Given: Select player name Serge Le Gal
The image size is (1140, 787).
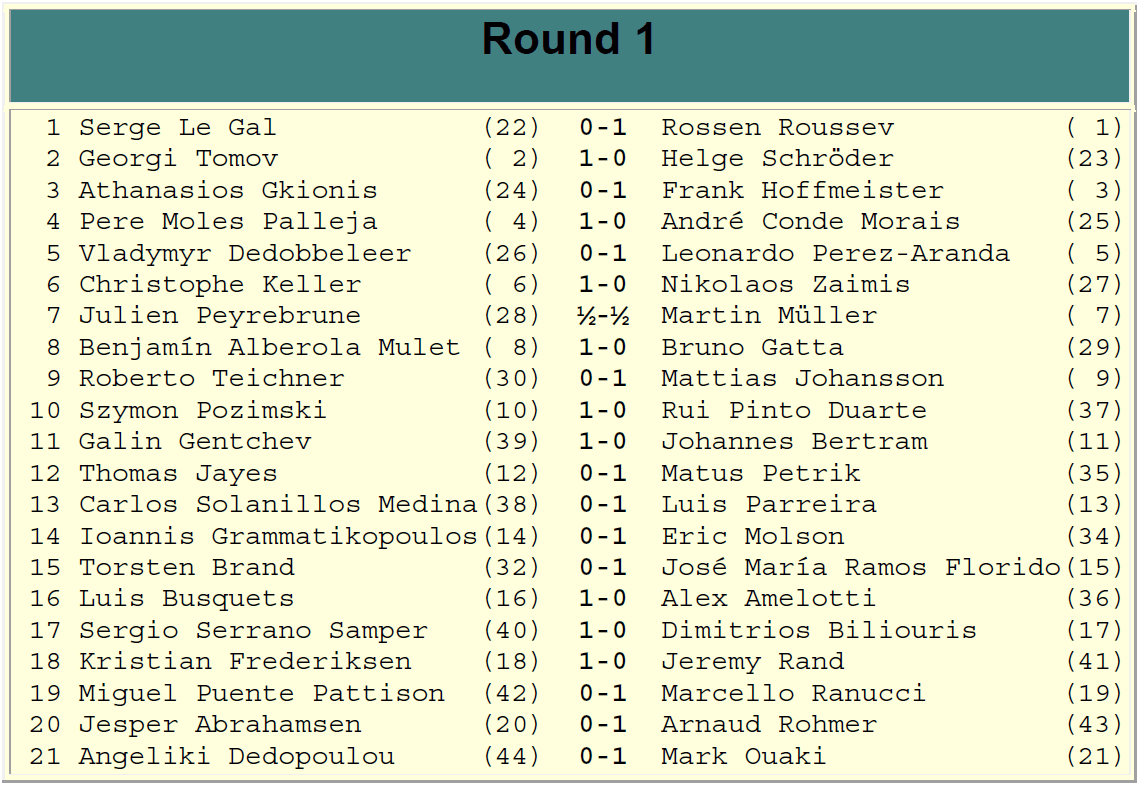Looking at the screenshot, I should 177,127.
